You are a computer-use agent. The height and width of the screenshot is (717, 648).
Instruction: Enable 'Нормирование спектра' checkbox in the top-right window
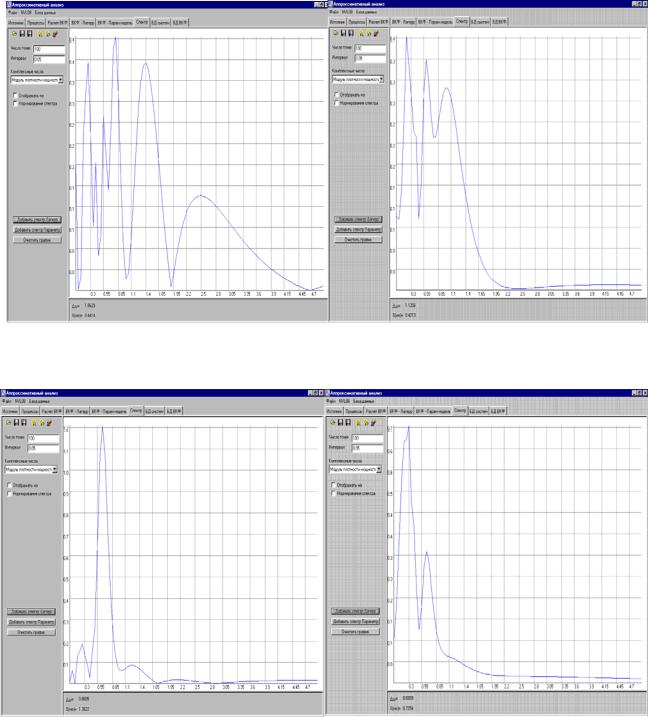(x=337, y=103)
